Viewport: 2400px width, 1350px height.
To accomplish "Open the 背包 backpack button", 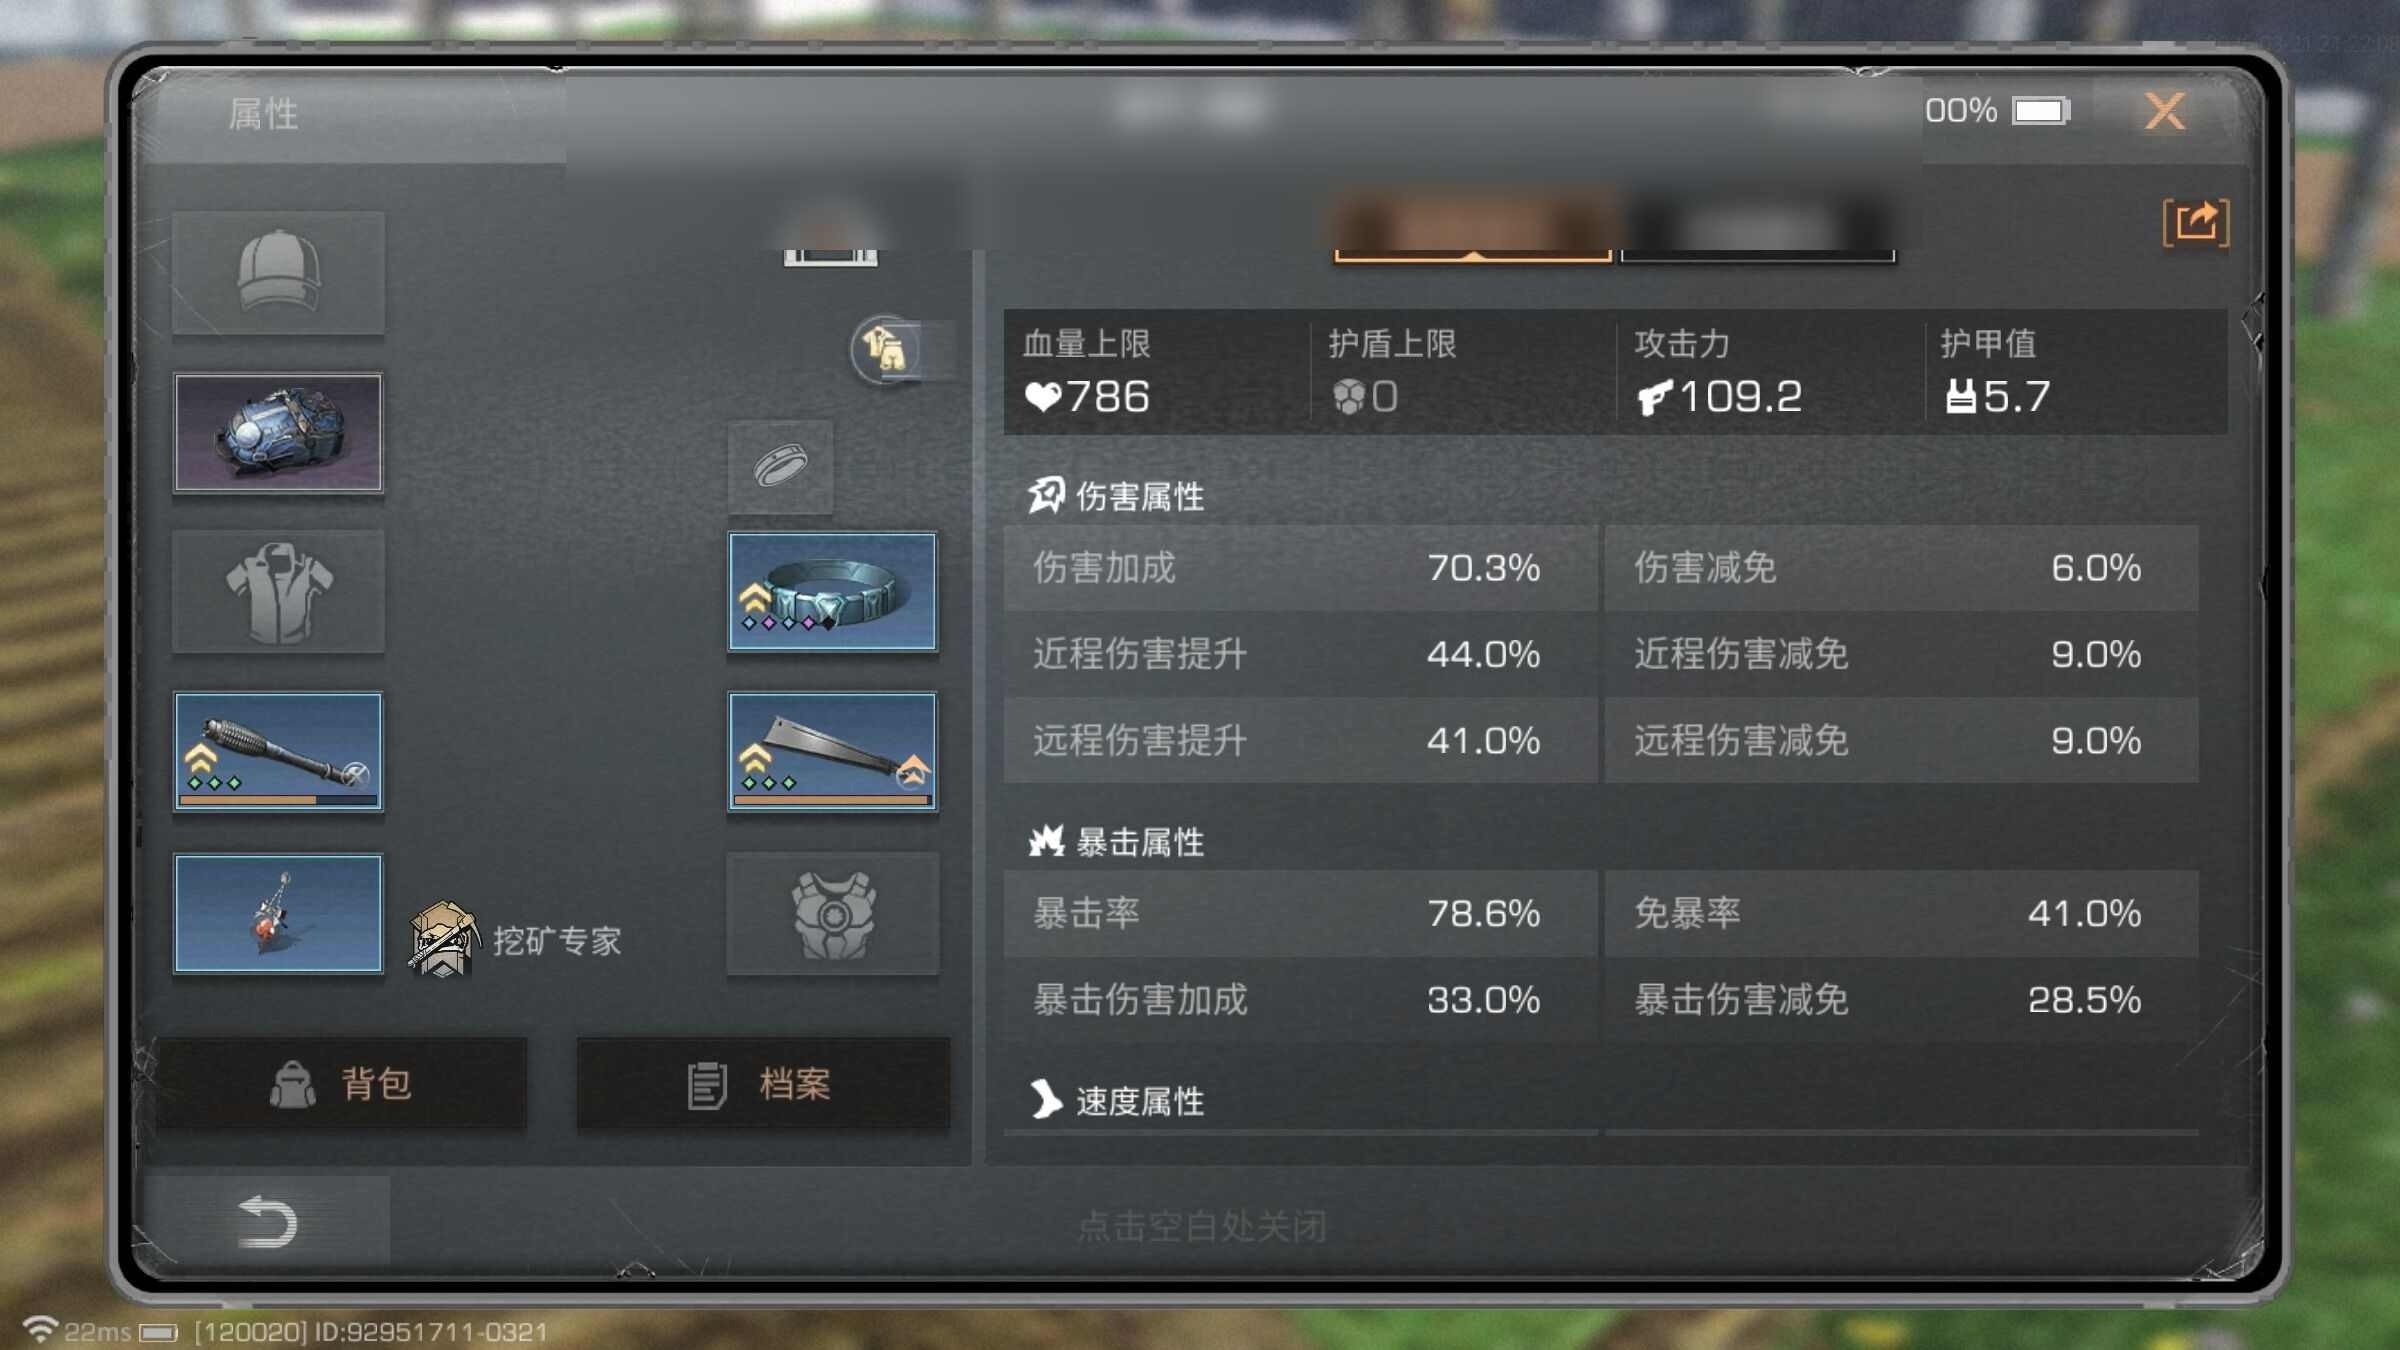I will coord(342,1084).
